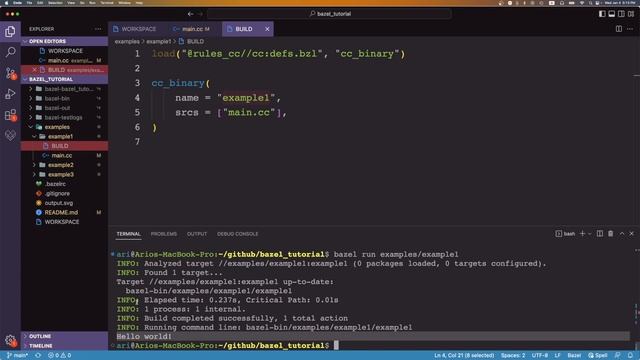Image resolution: width=640 pixels, height=360 pixels.
Task: Switch to the main.cc editor tab
Action: tap(192, 29)
